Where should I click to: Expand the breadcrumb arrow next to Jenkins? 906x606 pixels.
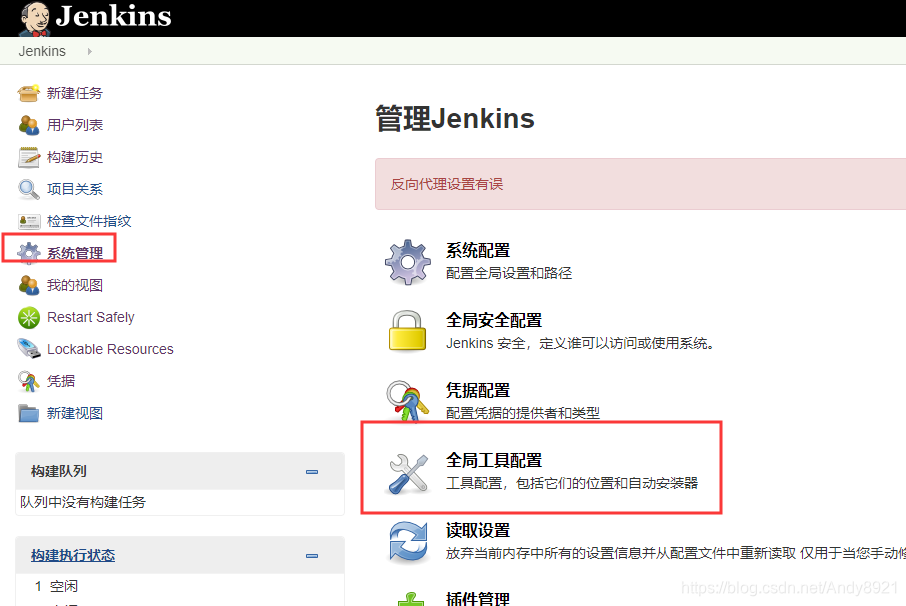point(90,51)
